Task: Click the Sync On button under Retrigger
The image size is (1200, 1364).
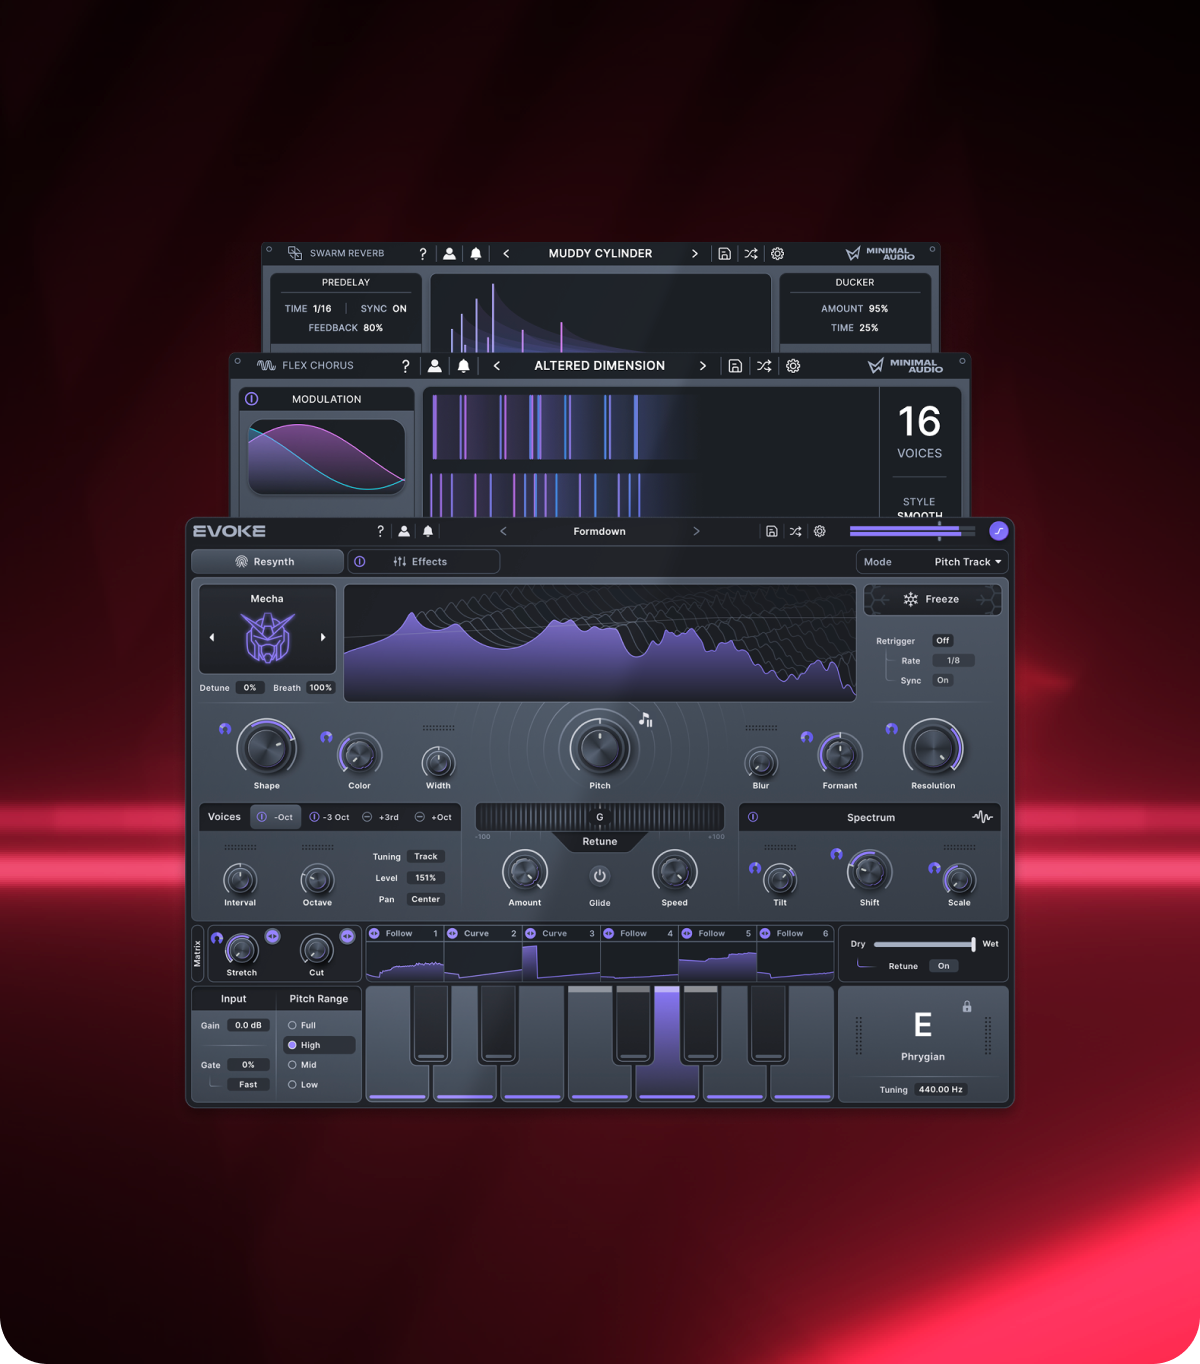Action: (x=943, y=680)
